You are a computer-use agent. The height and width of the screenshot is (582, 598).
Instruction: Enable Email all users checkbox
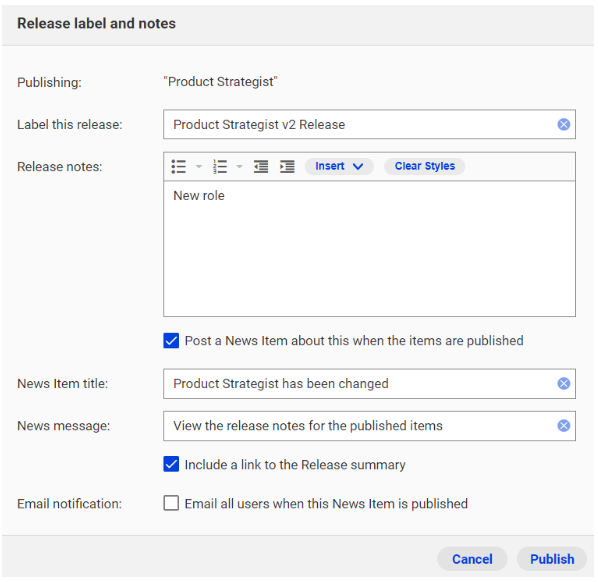click(x=171, y=503)
